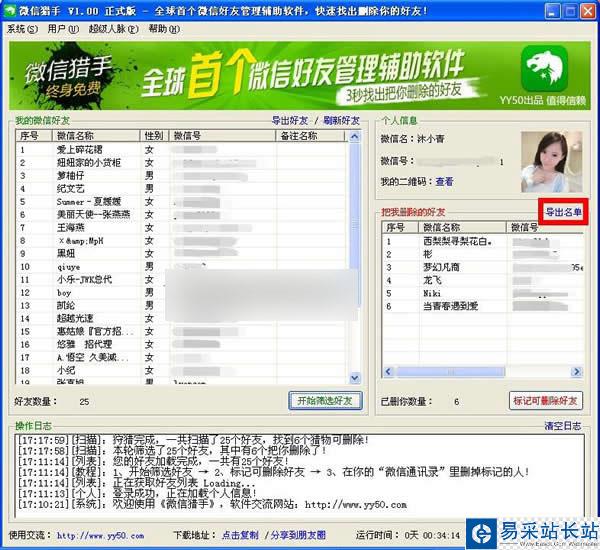600x550 pixels.
Task: Click 查看 to view my QR code
Action: click(x=444, y=181)
